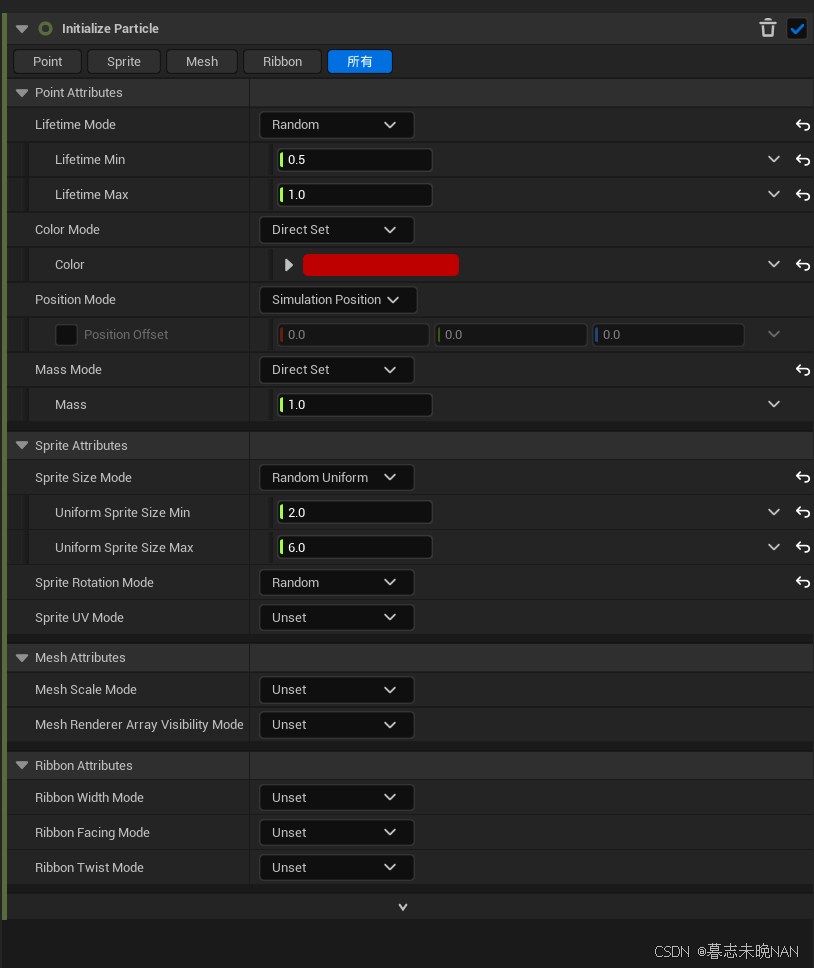Image resolution: width=814 pixels, height=968 pixels.
Task: Click the Point filter button
Action: point(48,62)
